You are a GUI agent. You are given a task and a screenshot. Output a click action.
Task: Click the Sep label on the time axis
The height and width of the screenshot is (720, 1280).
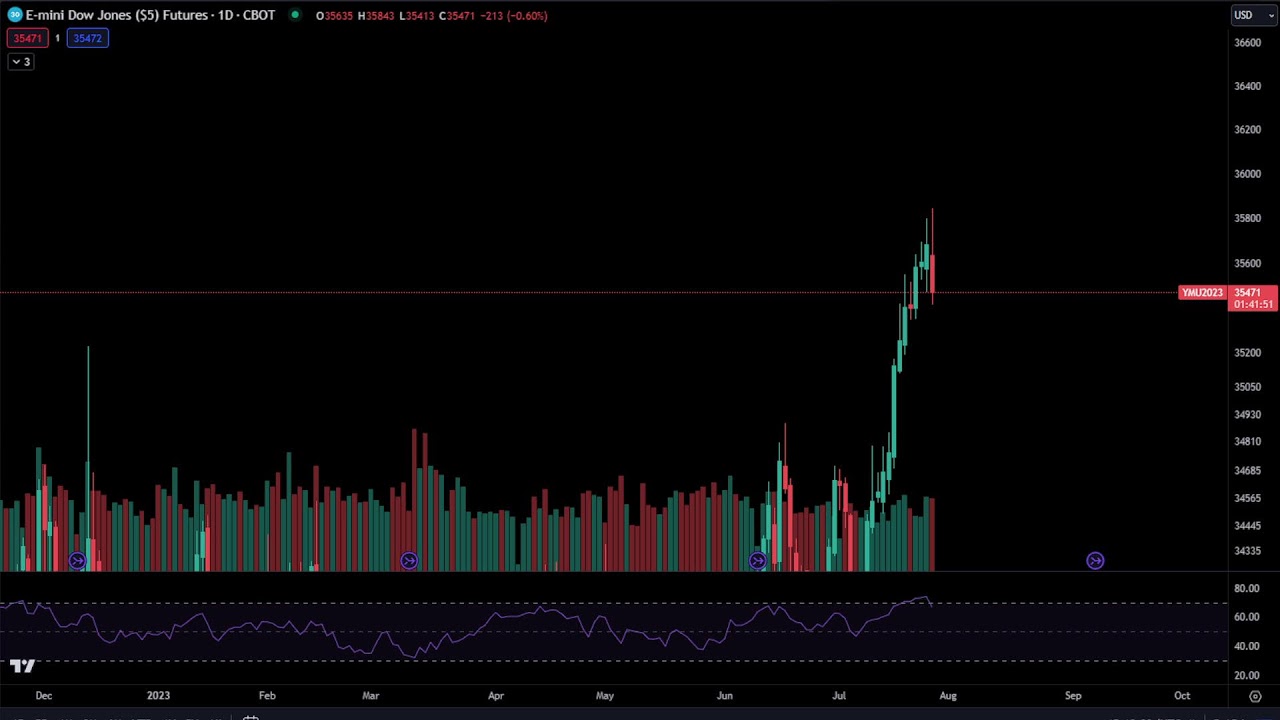(x=1073, y=695)
